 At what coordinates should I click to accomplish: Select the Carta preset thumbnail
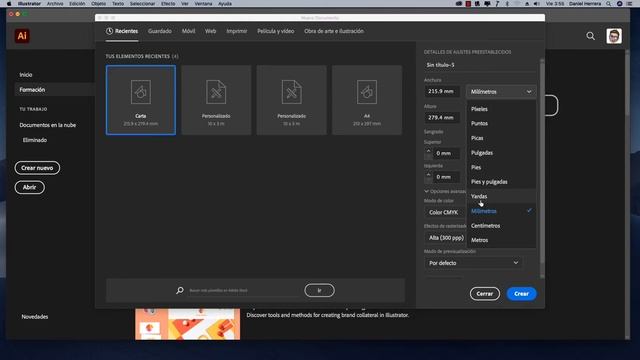tap(141, 100)
